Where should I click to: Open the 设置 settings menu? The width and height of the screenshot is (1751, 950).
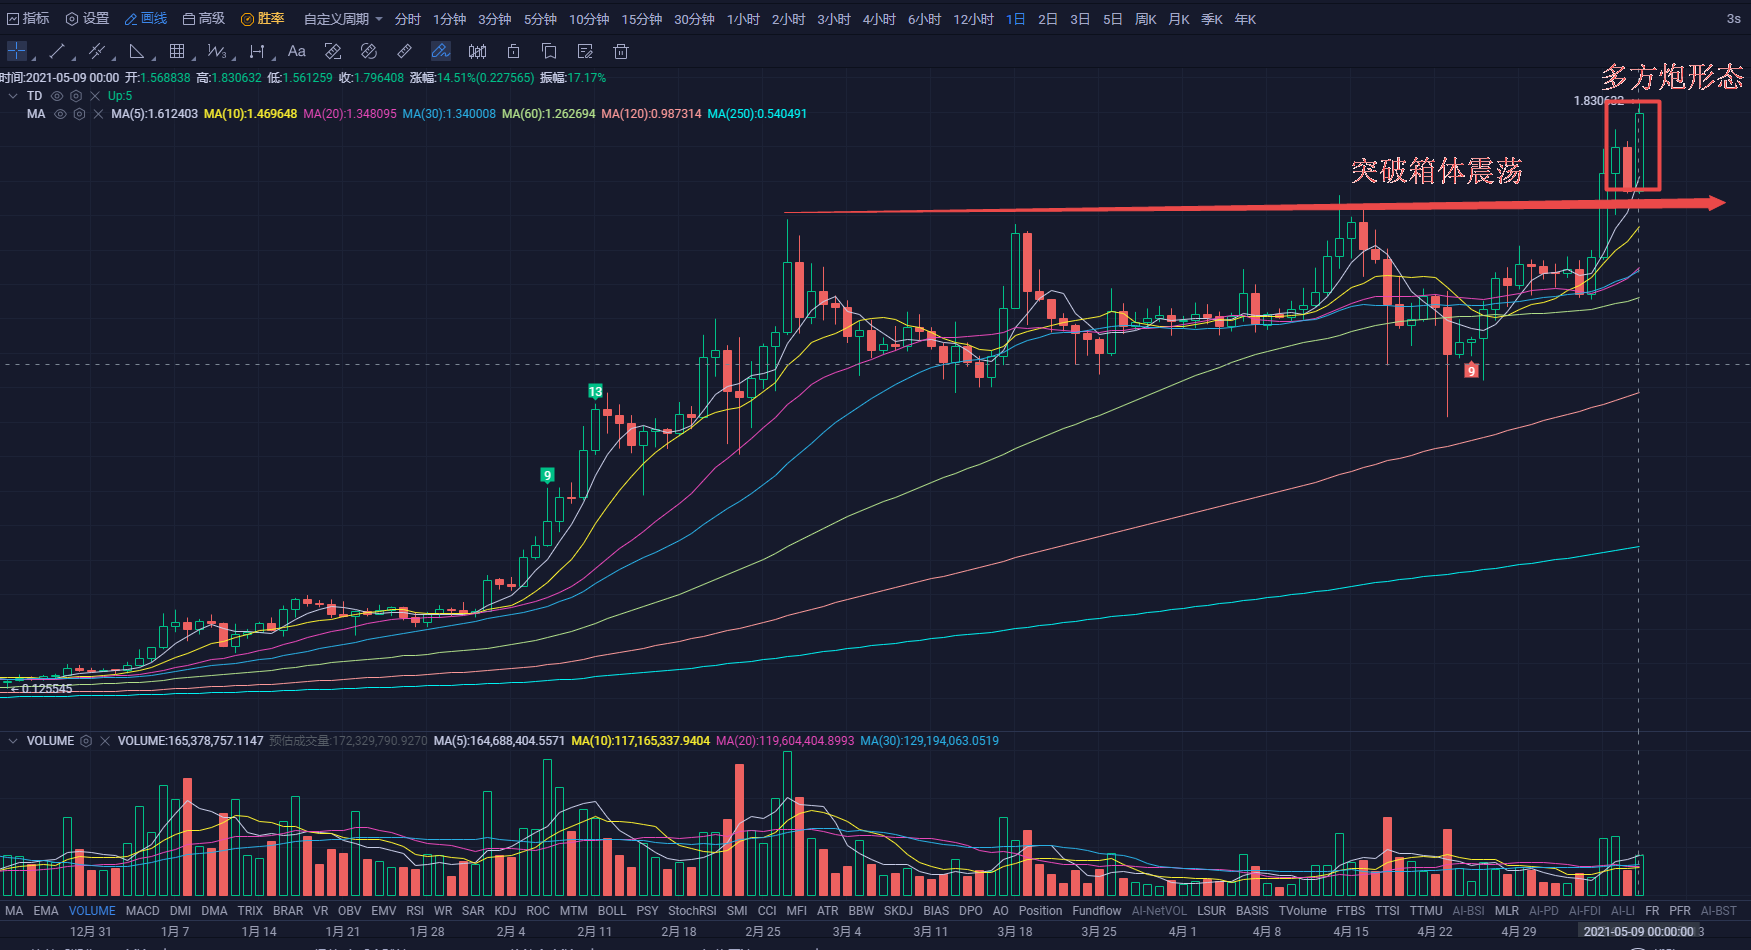coord(87,19)
